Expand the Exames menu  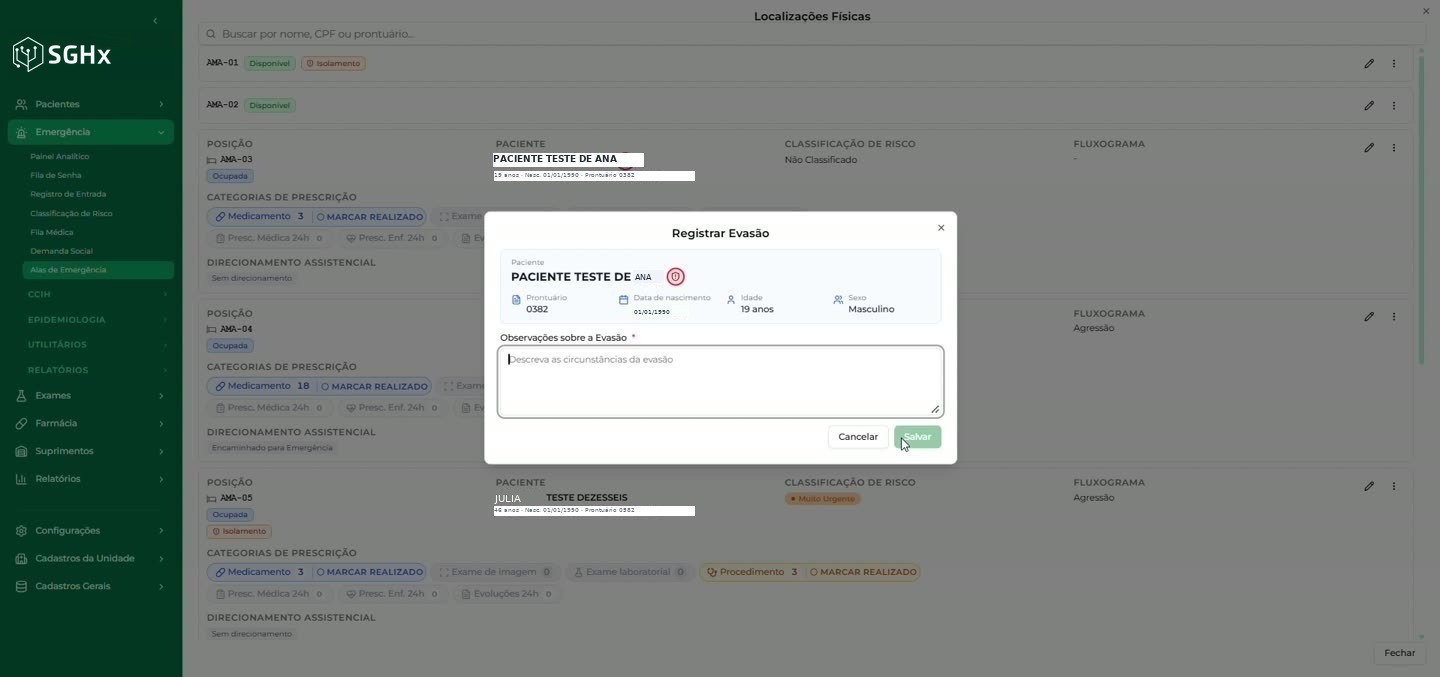tap(161, 396)
